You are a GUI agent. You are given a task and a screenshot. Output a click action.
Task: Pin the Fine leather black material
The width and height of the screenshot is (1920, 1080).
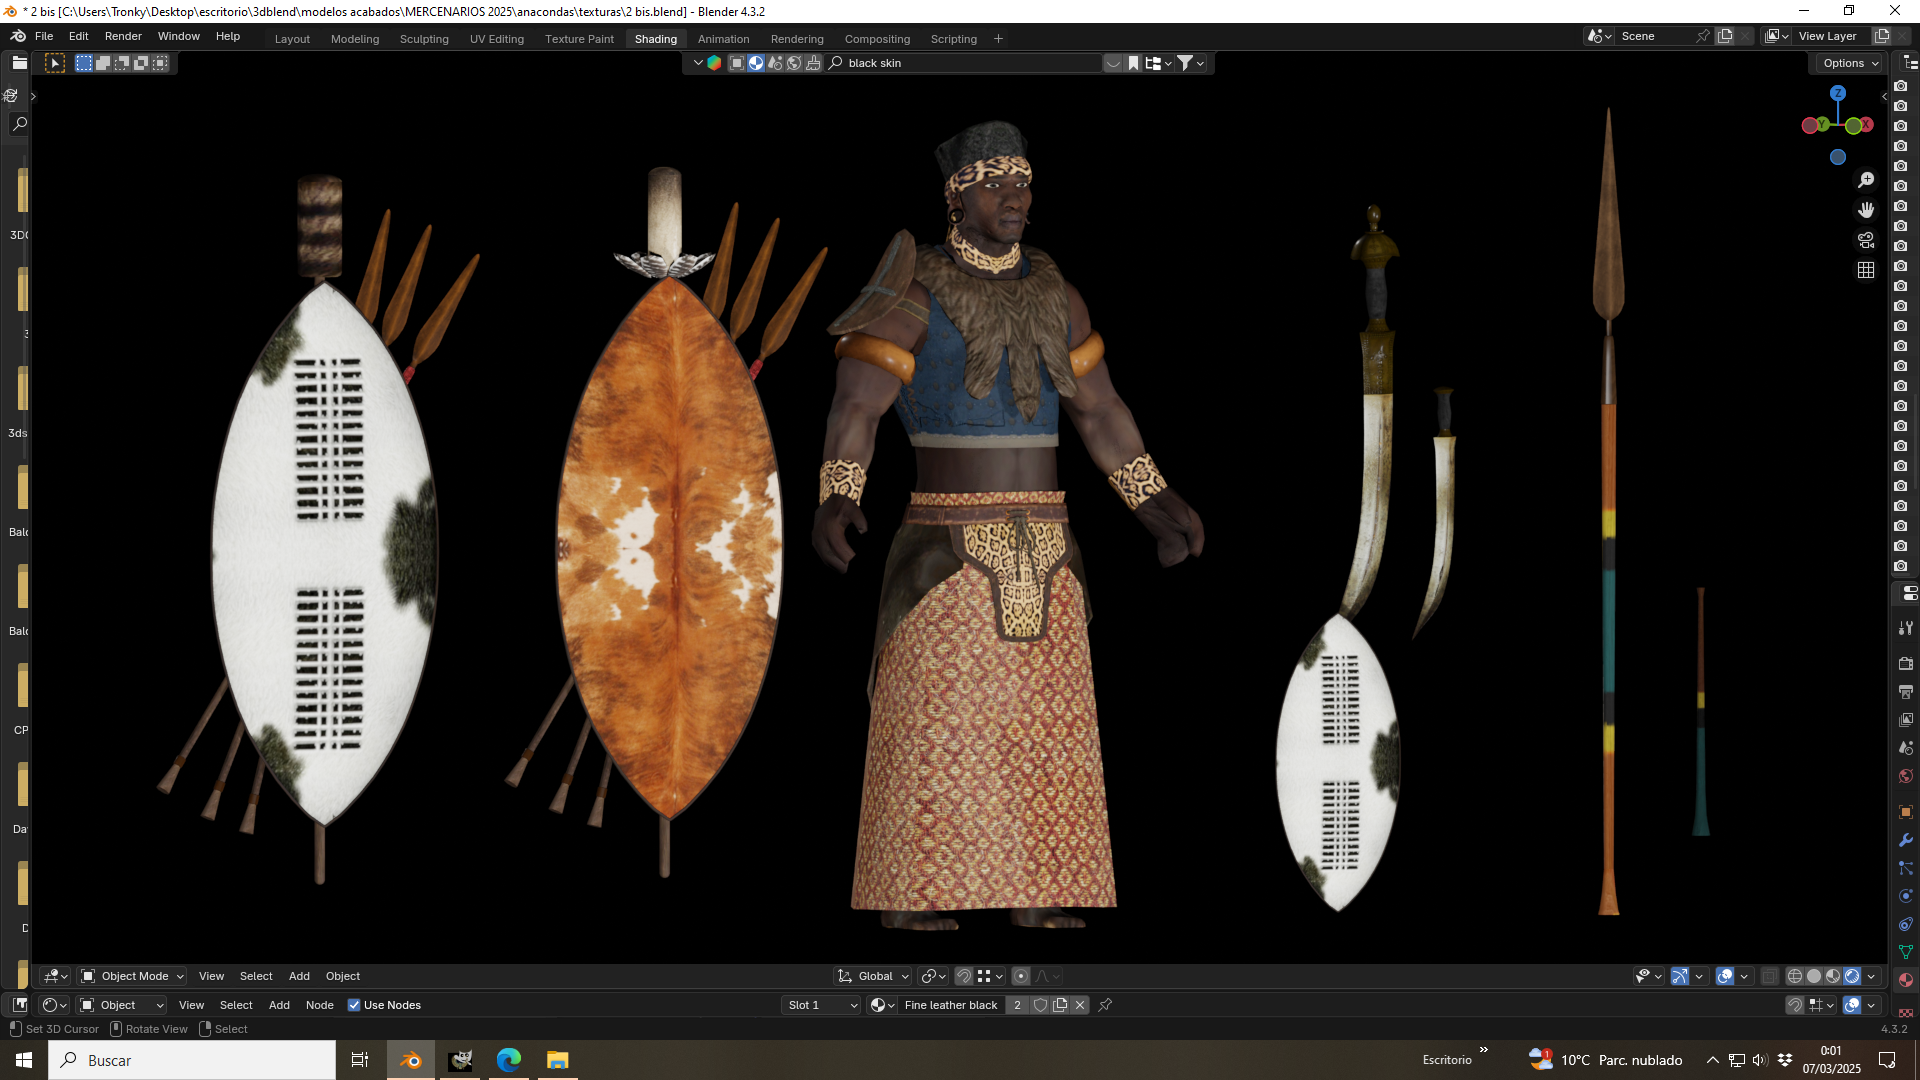(1105, 1005)
